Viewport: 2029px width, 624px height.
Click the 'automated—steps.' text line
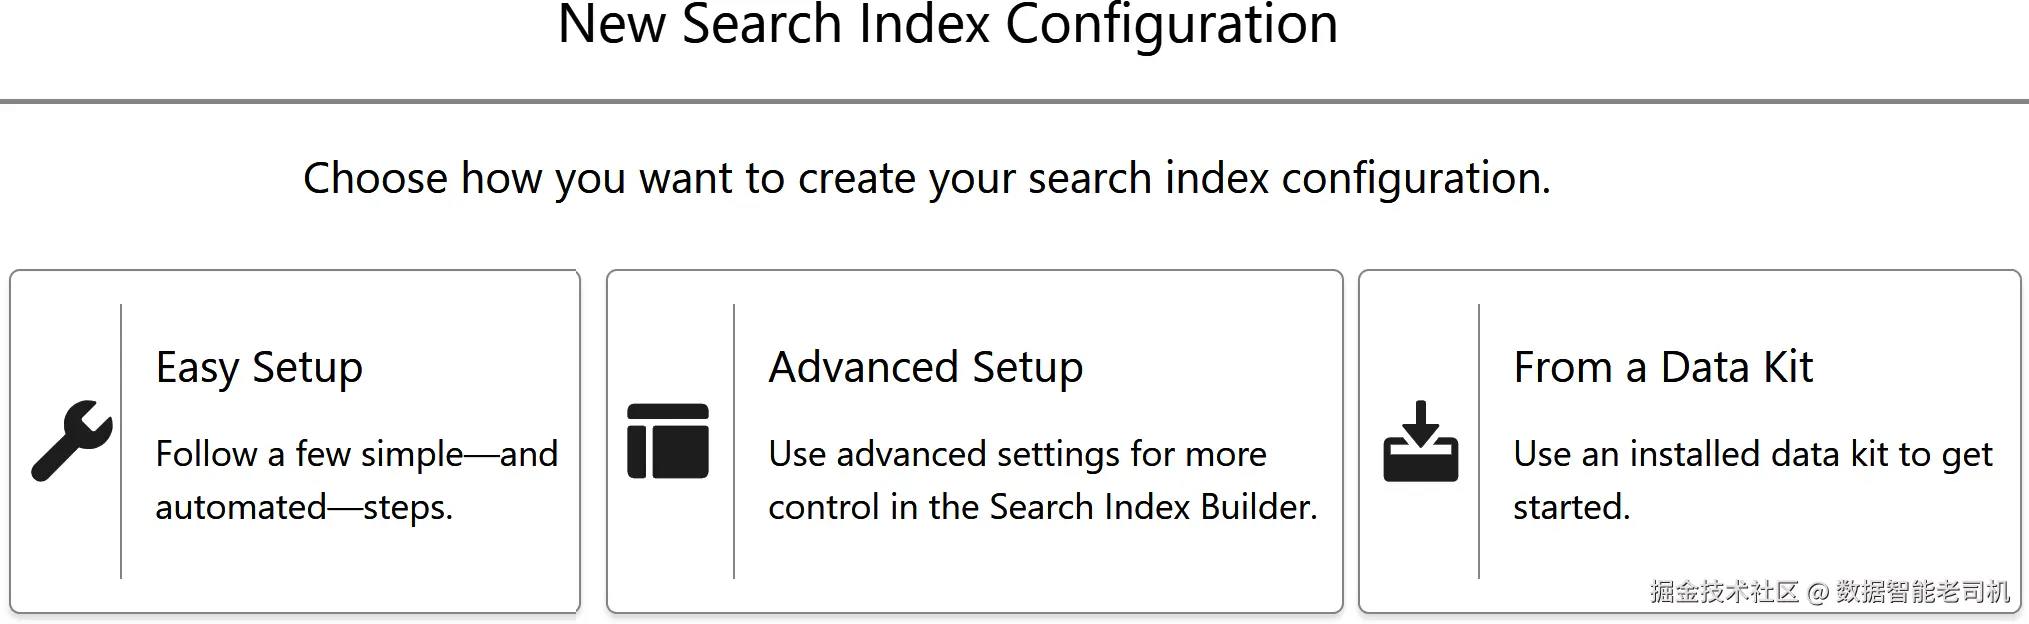304,507
